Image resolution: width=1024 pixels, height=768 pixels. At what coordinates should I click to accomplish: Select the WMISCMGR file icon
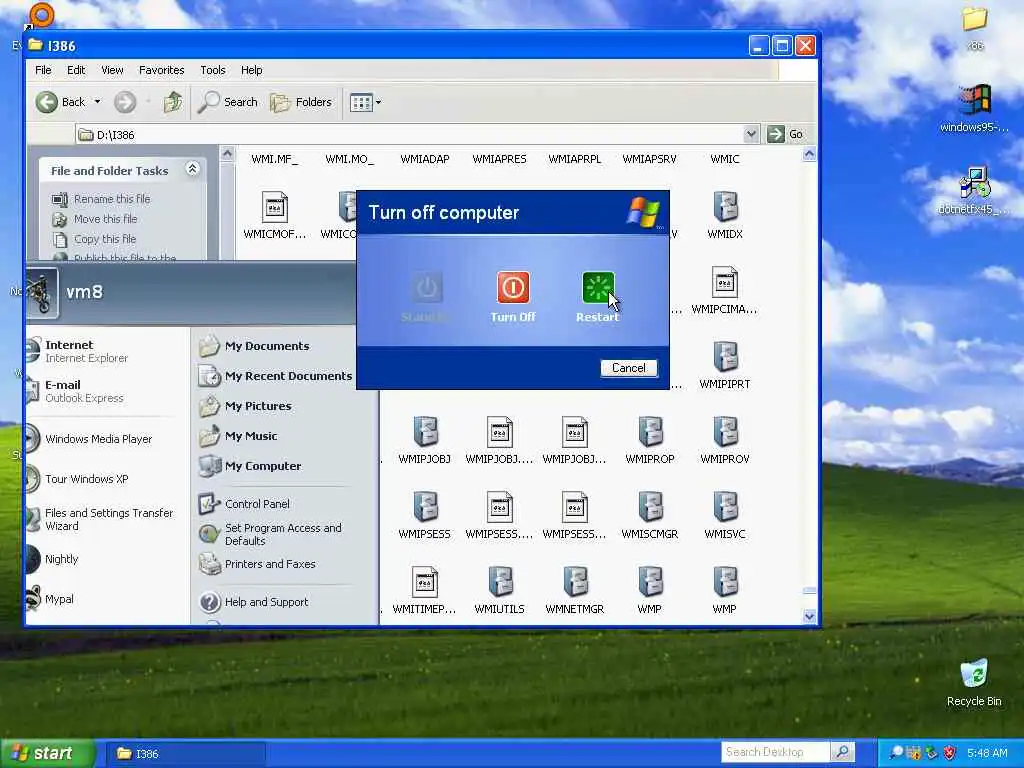pos(650,507)
